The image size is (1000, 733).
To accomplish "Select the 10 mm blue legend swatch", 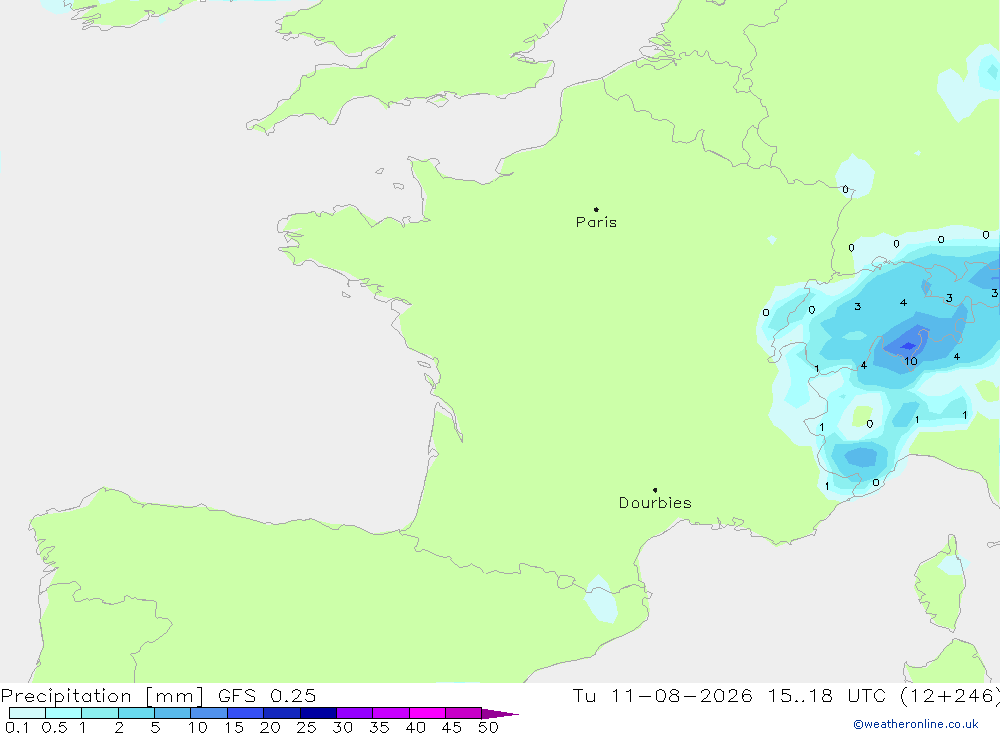I will coord(209,713).
